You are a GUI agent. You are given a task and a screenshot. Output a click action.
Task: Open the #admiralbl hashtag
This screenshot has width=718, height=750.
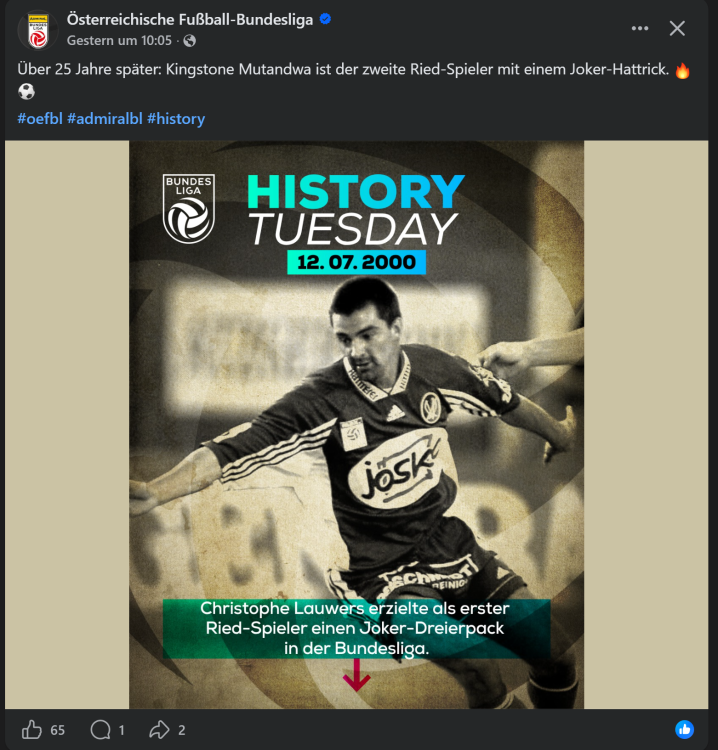pos(105,119)
